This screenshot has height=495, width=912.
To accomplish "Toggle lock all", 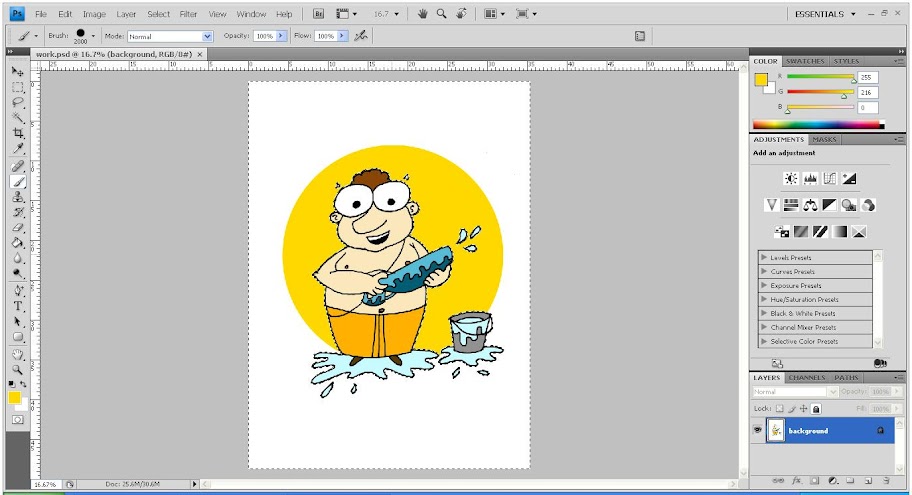I will click(x=816, y=409).
